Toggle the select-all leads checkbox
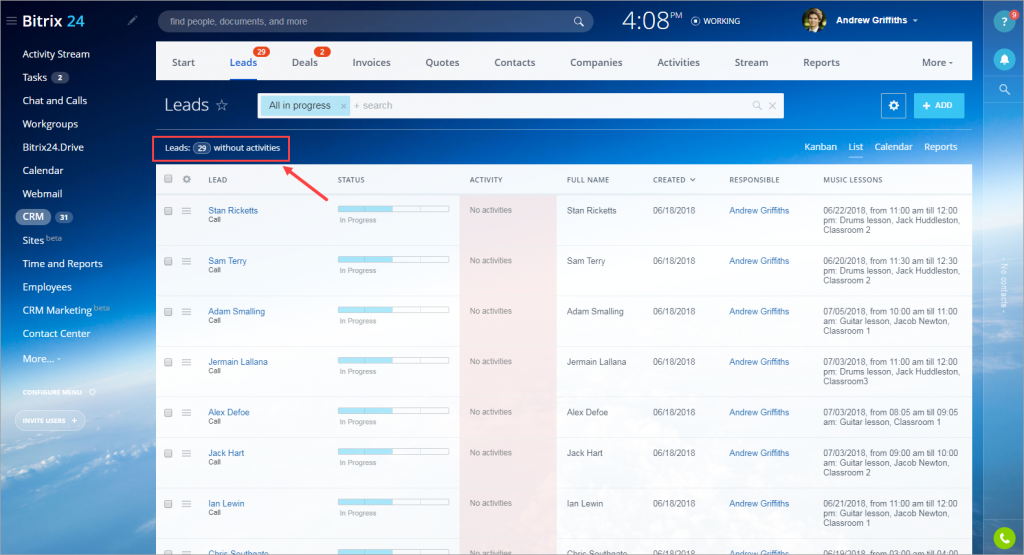The height and width of the screenshot is (555, 1024). click(168, 179)
